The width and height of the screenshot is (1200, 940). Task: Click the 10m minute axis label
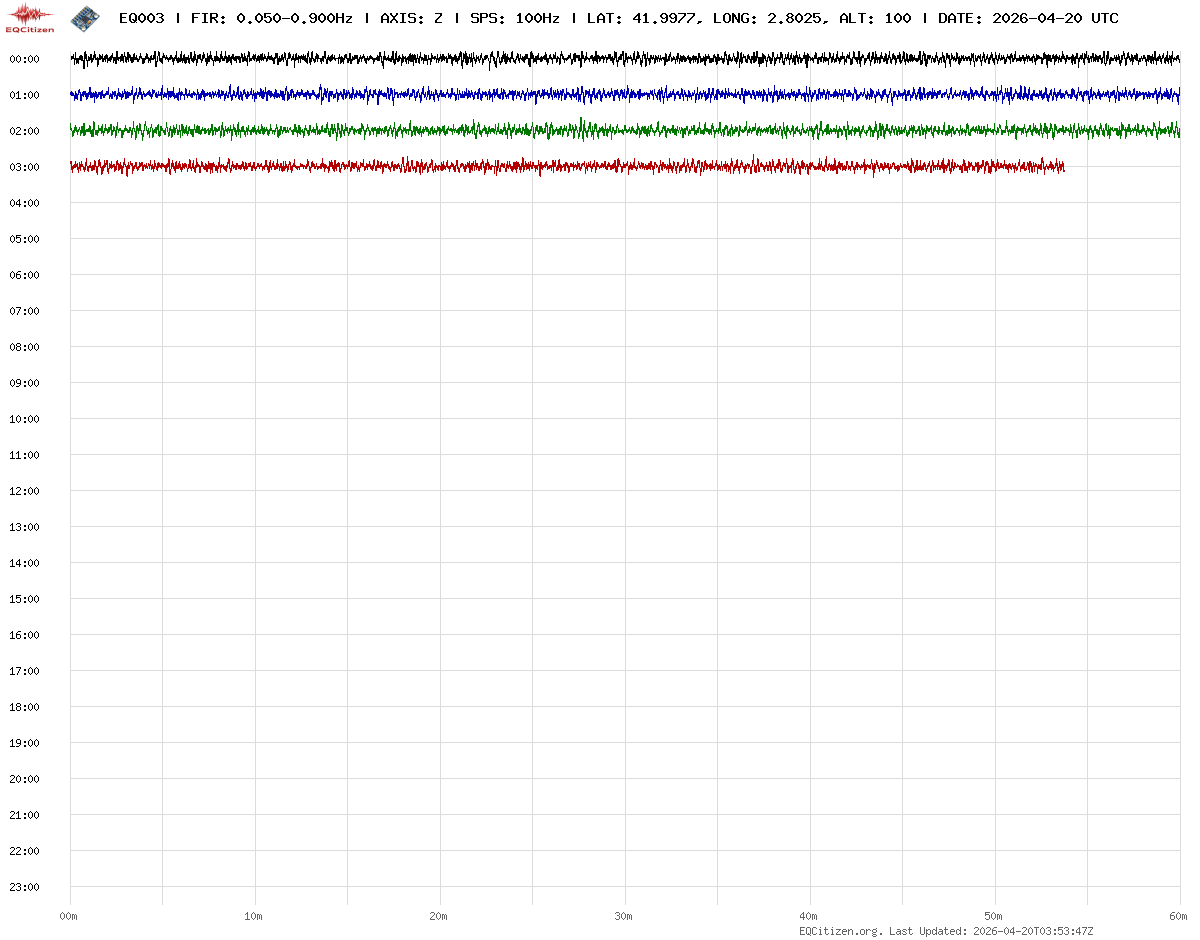254,916
